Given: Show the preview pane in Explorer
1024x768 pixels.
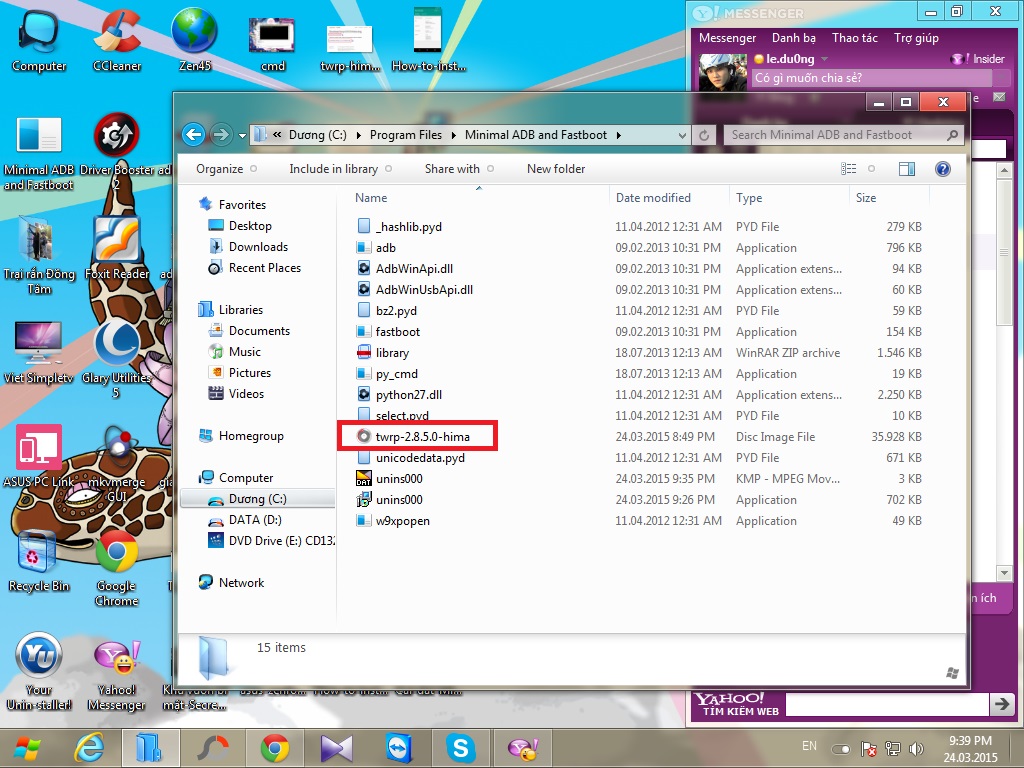Looking at the screenshot, I should [906, 169].
